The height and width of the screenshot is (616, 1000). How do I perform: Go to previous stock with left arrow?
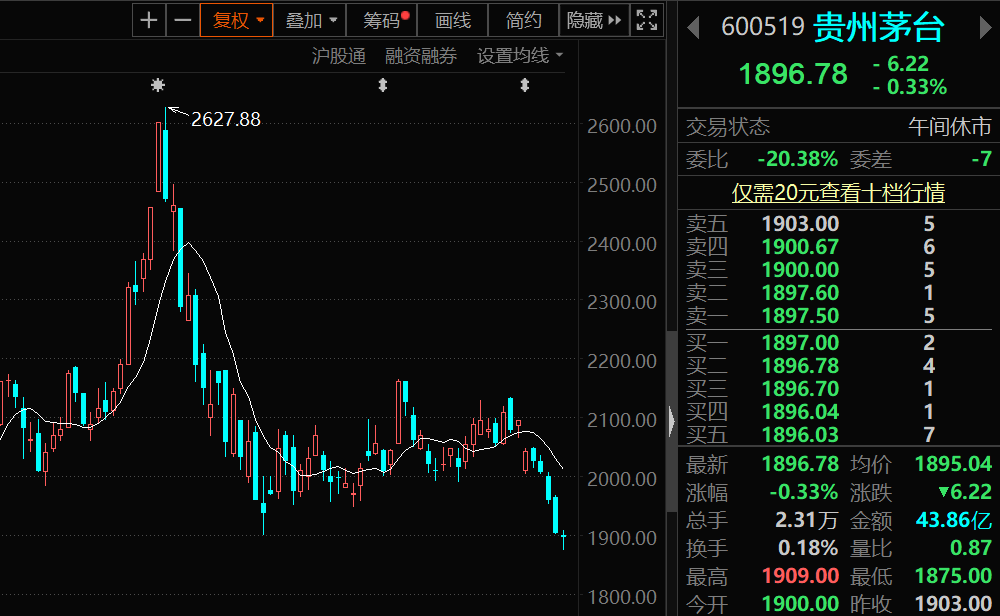tap(694, 28)
